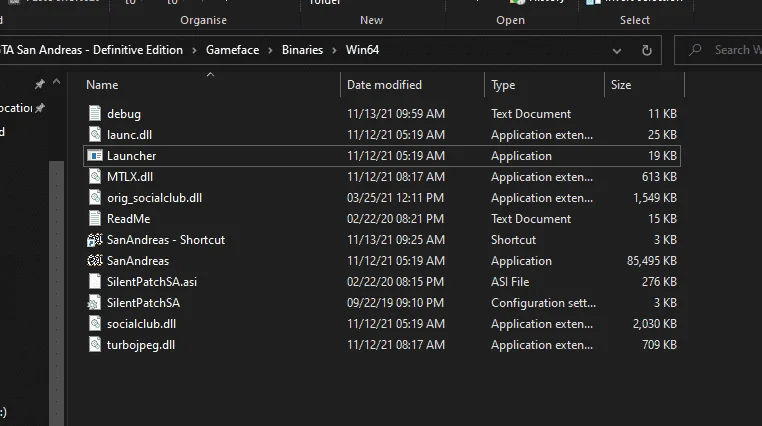Select the SanAndreas - Shortcut file name
This screenshot has width=762, height=426.
[166, 239]
